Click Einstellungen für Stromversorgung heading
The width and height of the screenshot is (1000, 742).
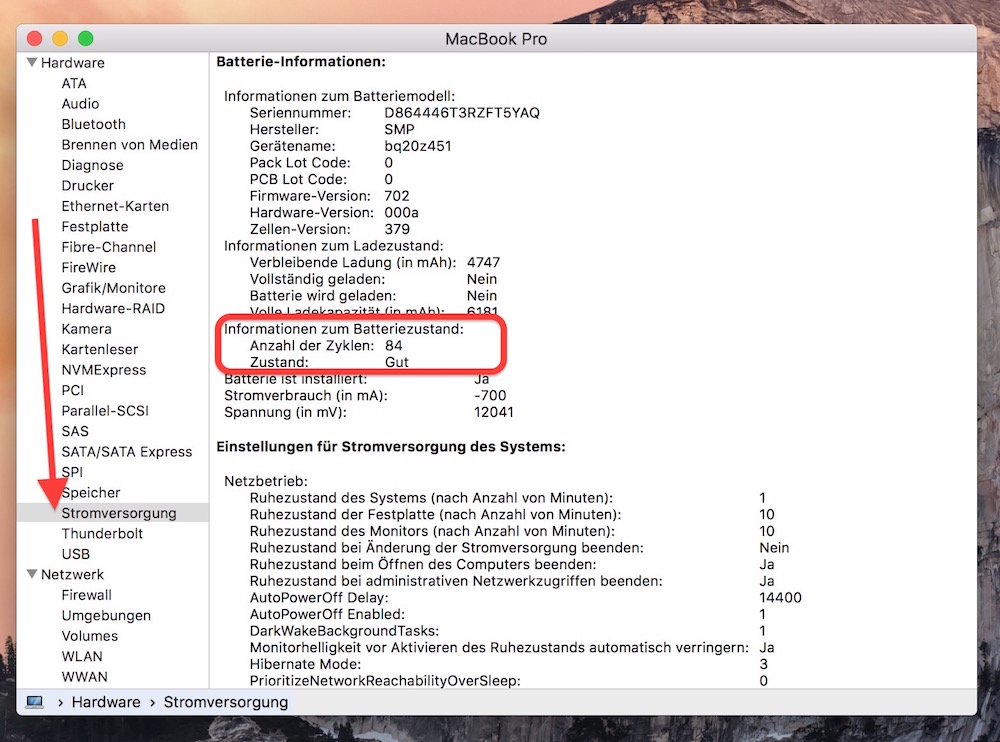coord(391,447)
